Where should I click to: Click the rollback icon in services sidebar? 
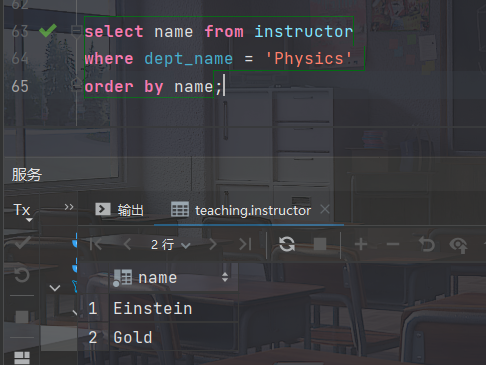coord(22,275)
